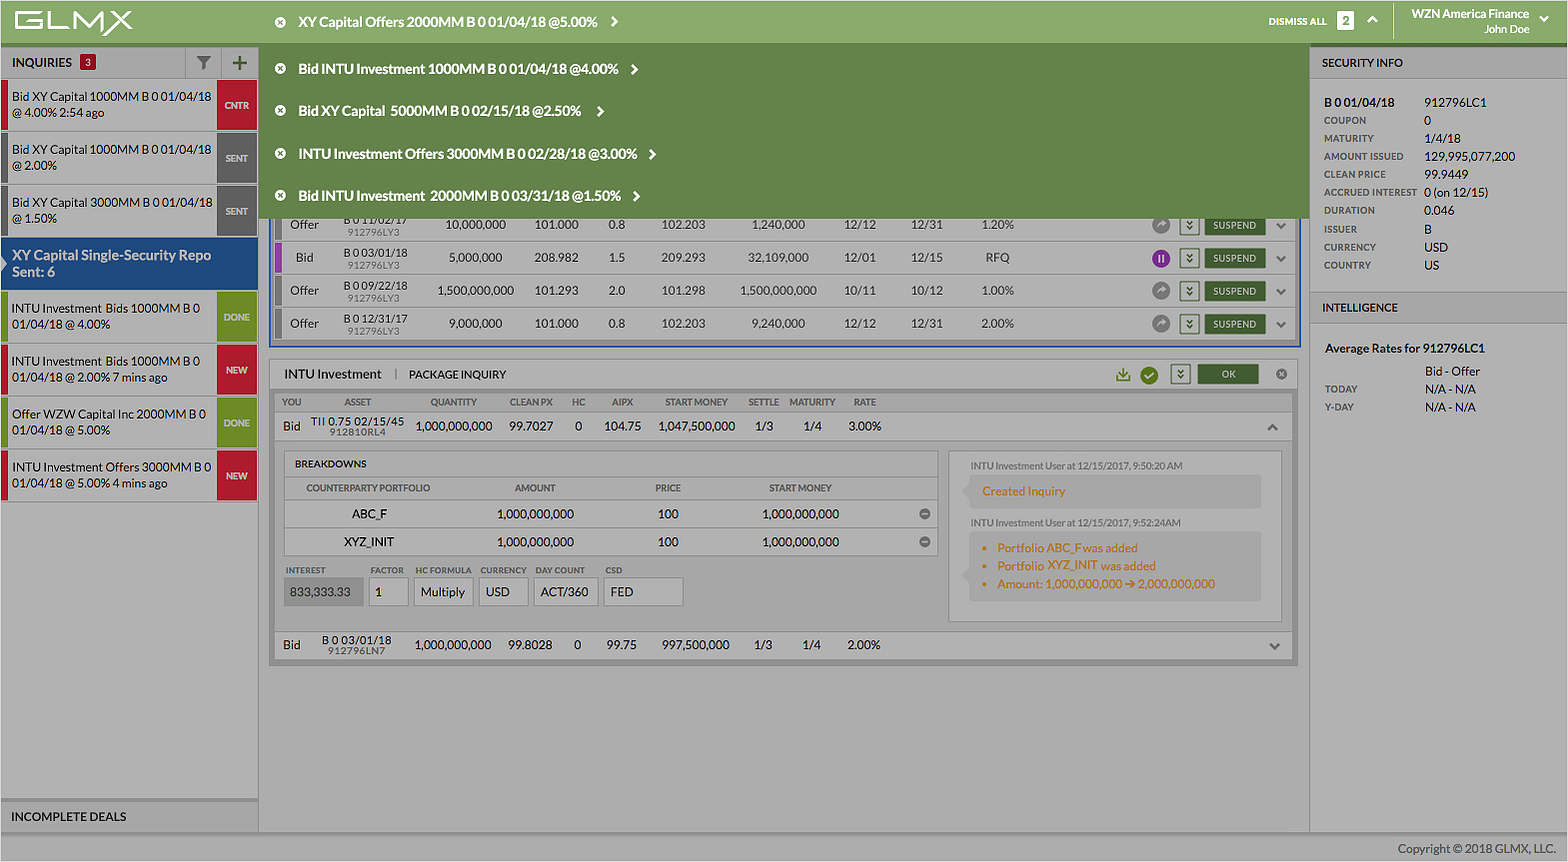Suspend the Offer 9,000,000 row
Image resolution: width=1568 pixels, height=862 pixels.
click(1235, 324)
